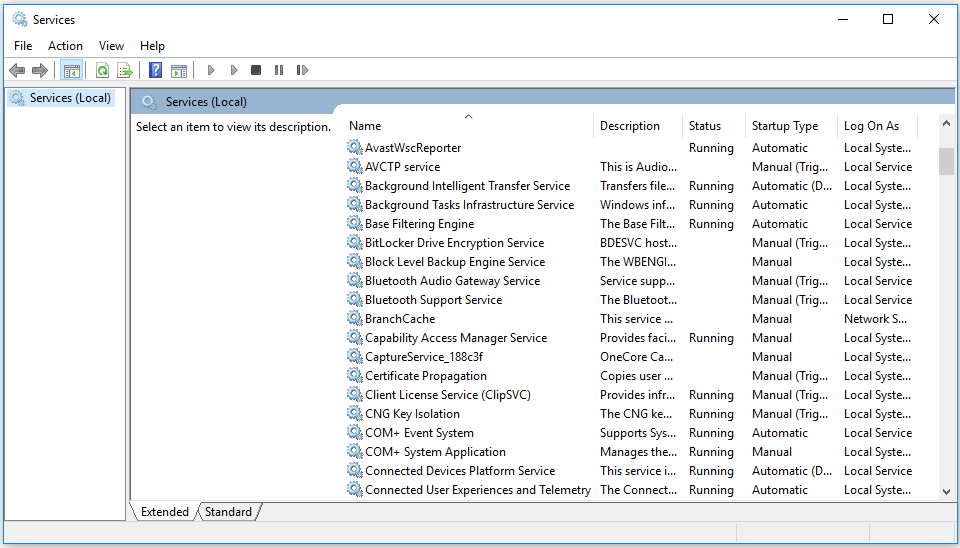Viewport: 960px width, 548px height.
Task: Sort by the Startup Type column header
Action: [x=791, y=126]
